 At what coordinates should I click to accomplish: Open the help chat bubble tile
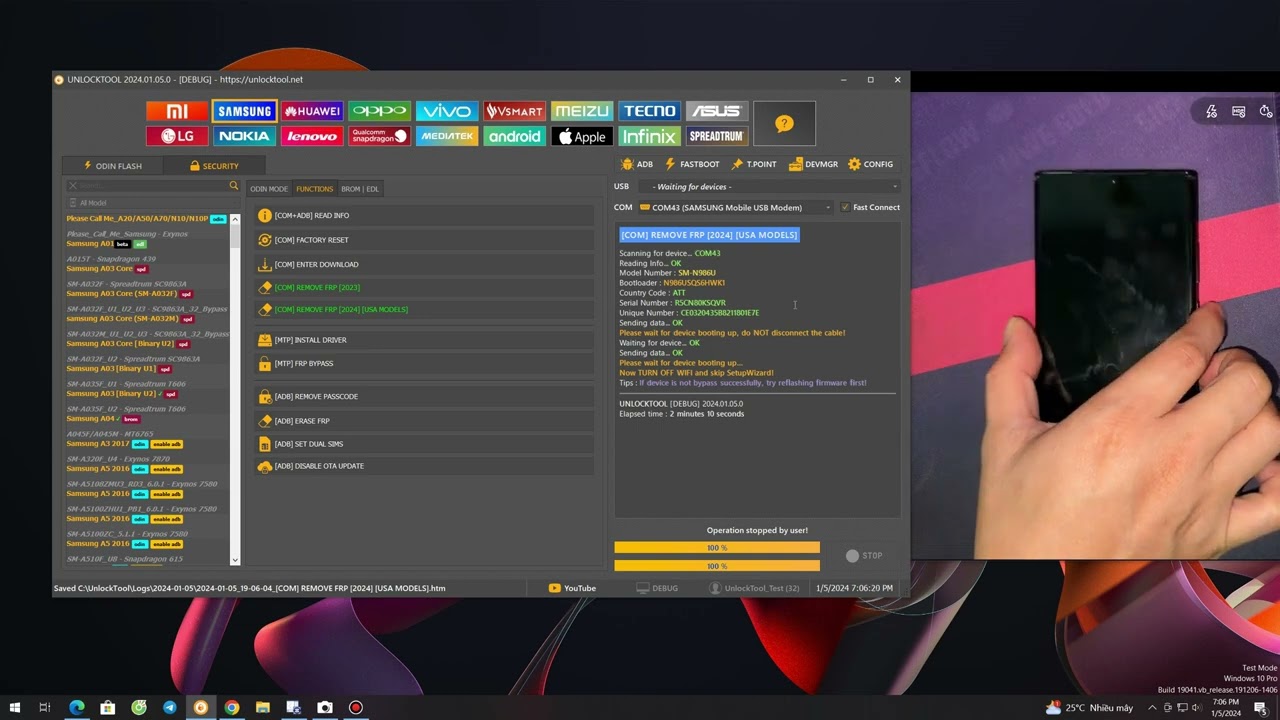tap(784, 124)
